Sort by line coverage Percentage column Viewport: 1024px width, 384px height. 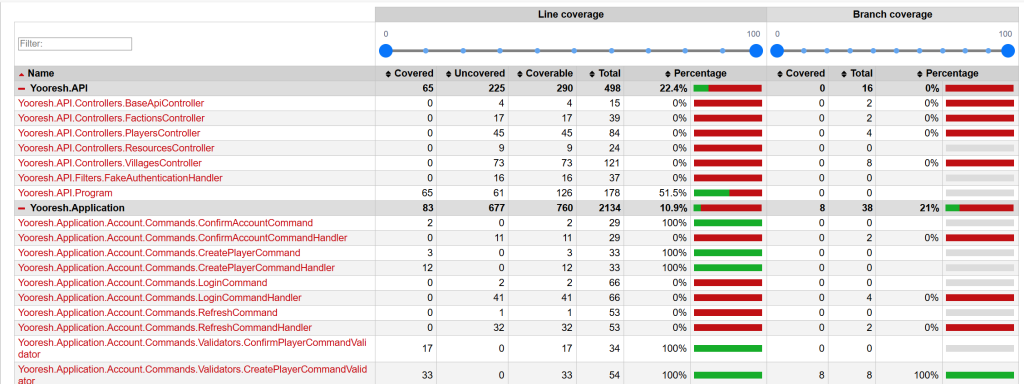click(x=696, y=74)
